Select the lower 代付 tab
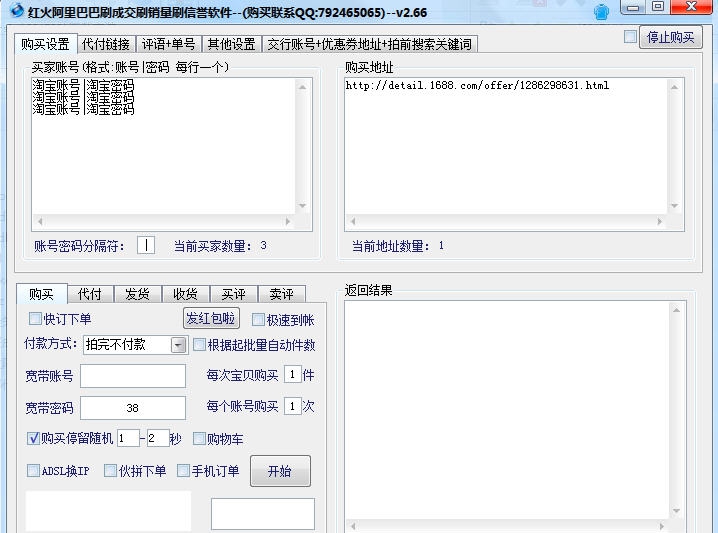The image size is (718, 533). tap(90, 294)
